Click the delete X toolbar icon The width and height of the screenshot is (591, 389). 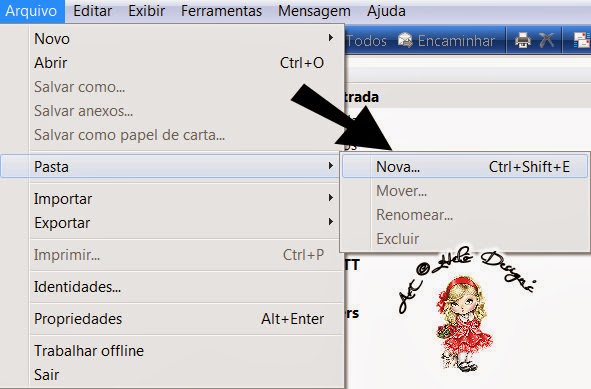(546, 40)
